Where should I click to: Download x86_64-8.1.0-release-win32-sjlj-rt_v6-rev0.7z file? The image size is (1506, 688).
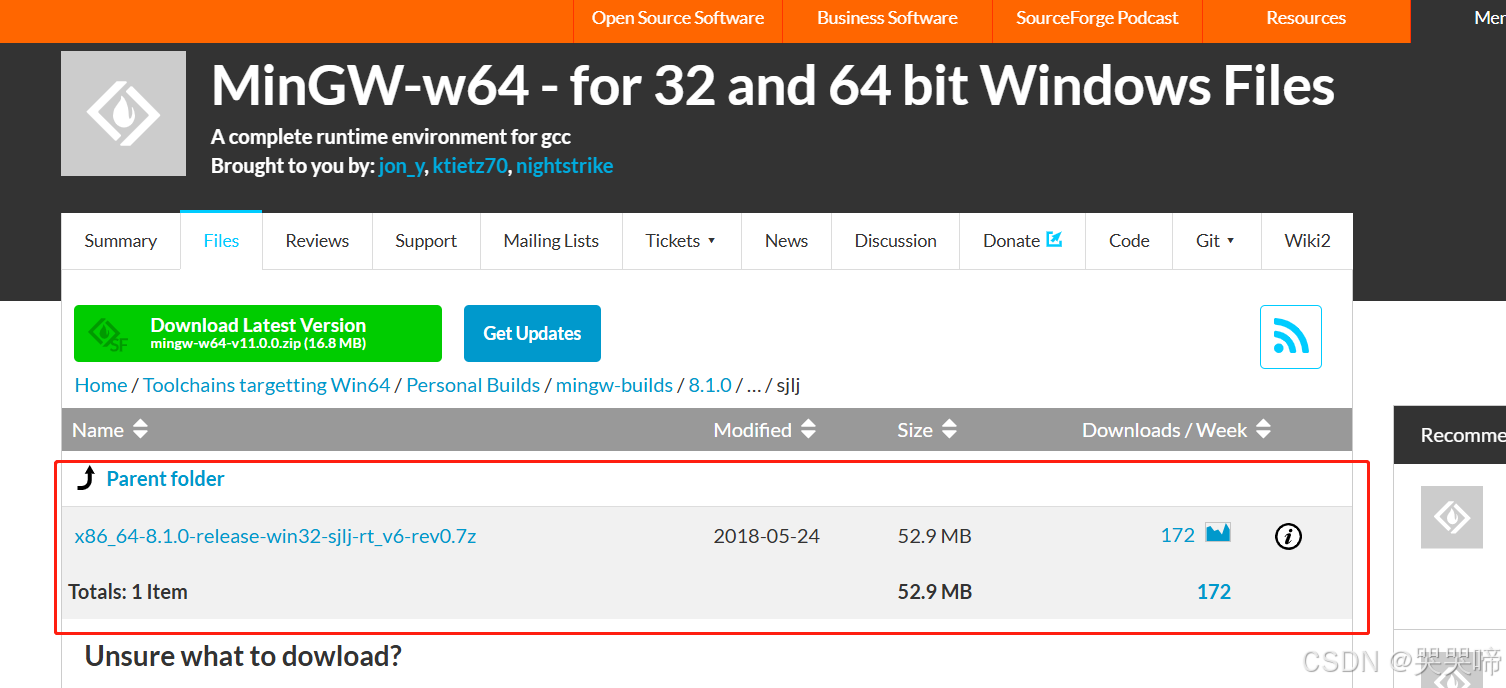point(275,536)
